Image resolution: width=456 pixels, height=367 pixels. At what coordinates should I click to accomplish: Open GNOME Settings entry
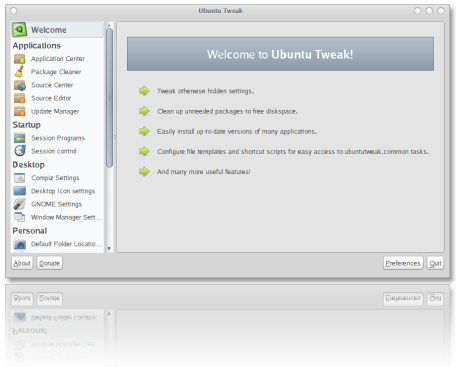(x=57, y=204)
